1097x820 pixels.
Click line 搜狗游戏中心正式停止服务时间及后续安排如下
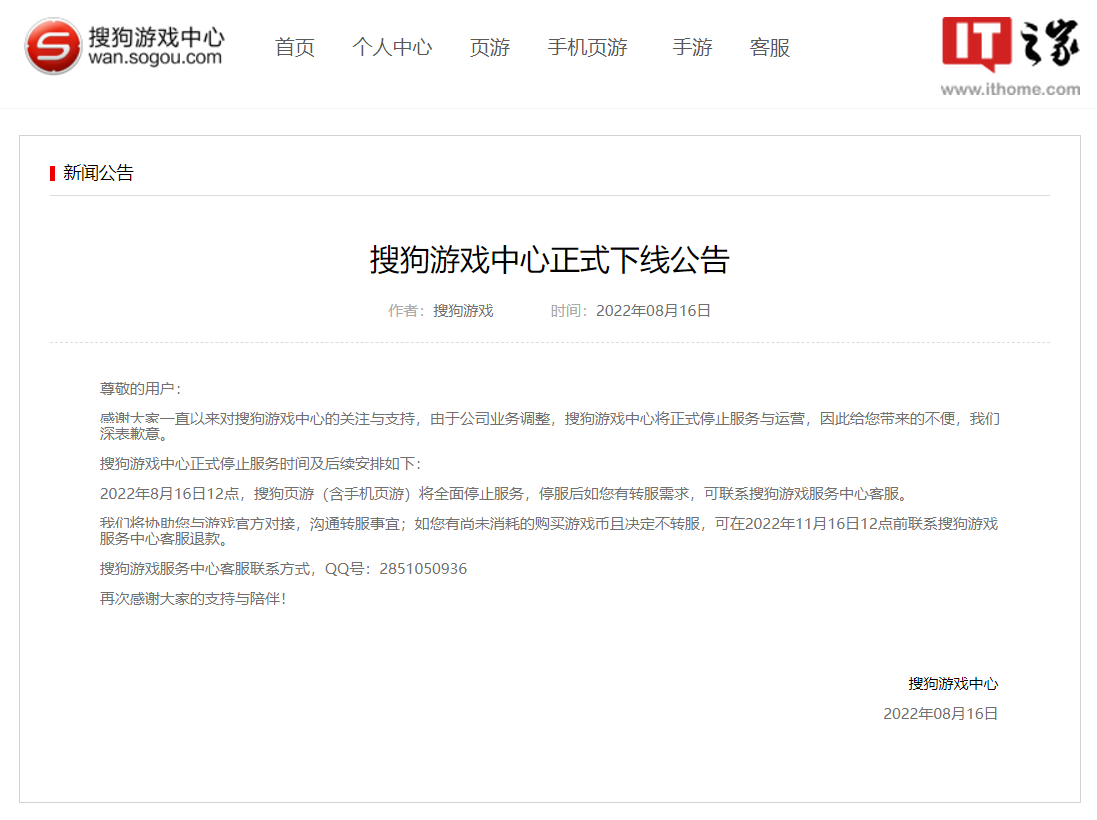pos(260,464)
